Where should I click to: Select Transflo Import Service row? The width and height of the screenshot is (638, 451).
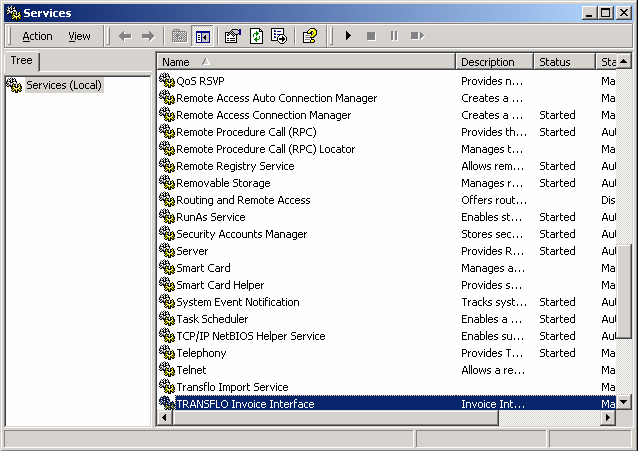click(x=387, y=387)
